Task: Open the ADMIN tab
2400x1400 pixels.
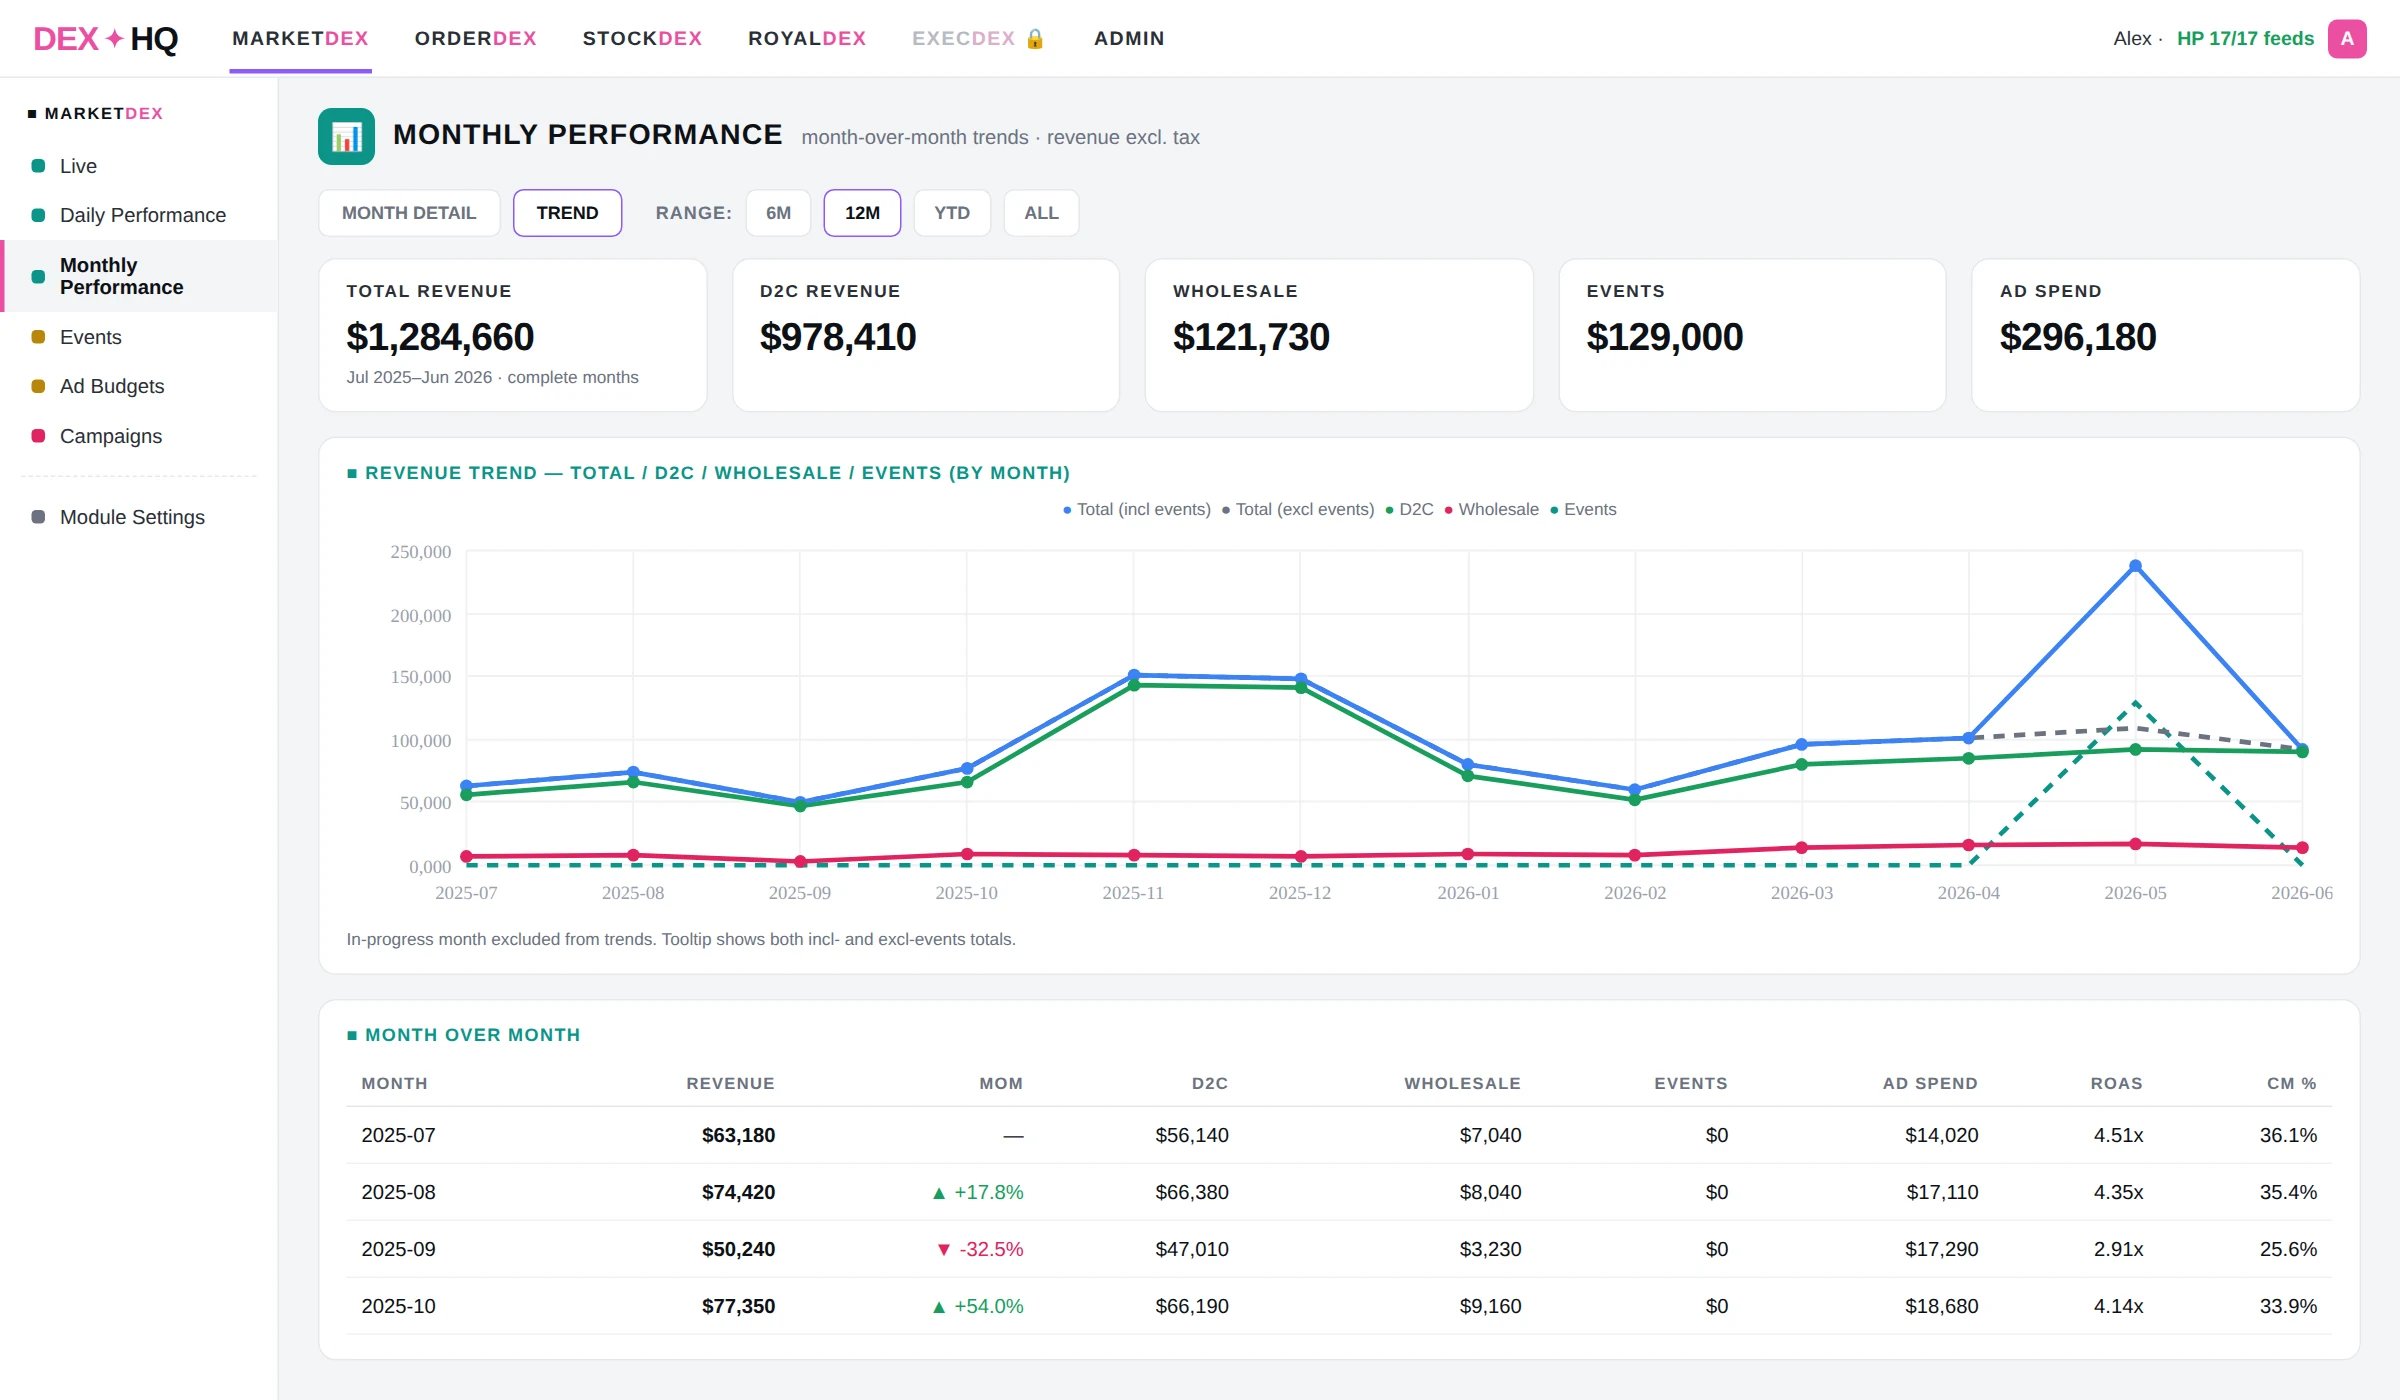Action: 1129,39
